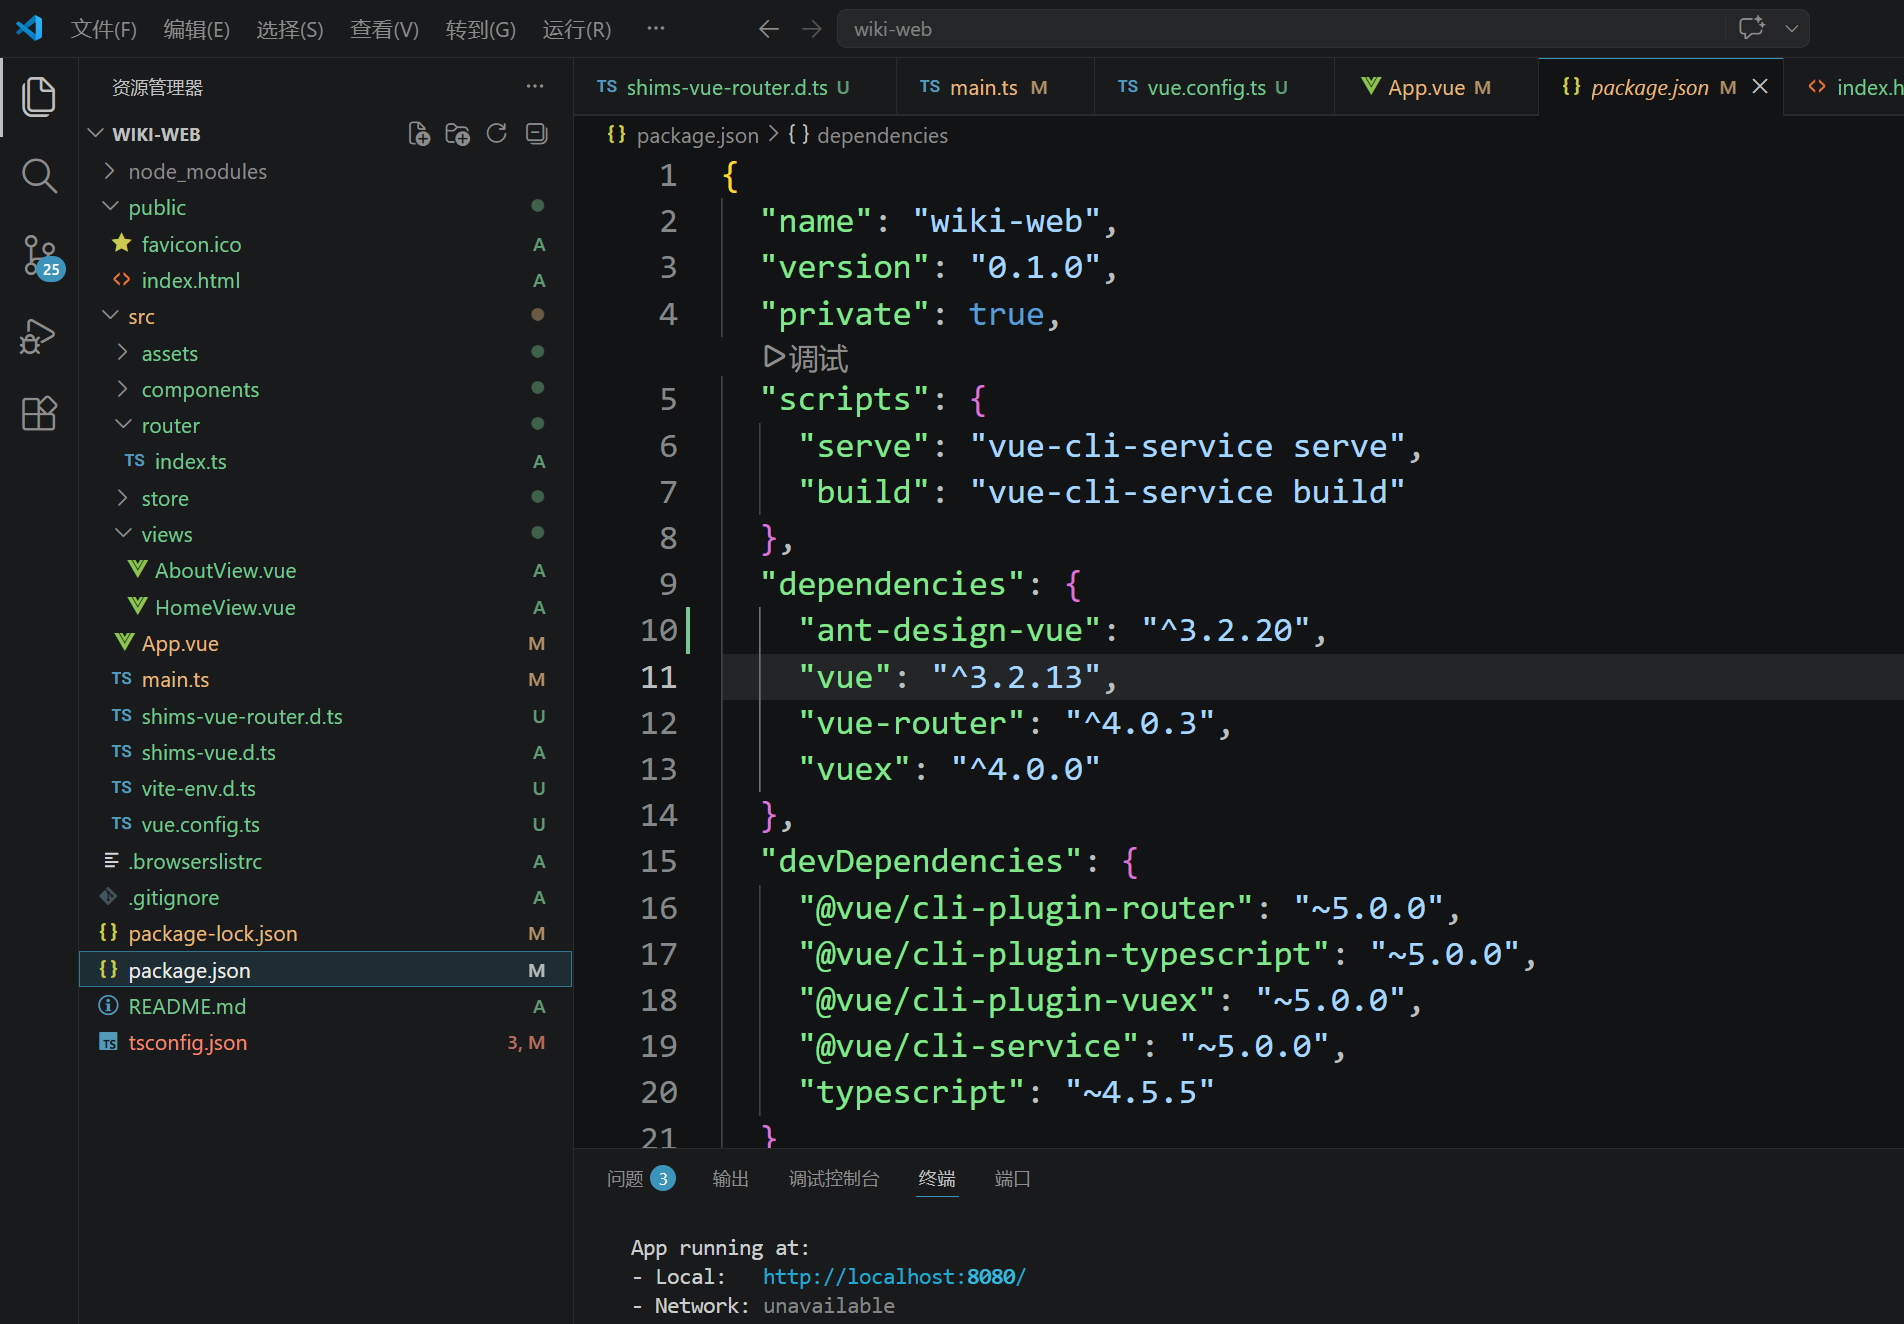Expand the node_modules folder
The image size is (1904, 1324).
click(197, 172)
